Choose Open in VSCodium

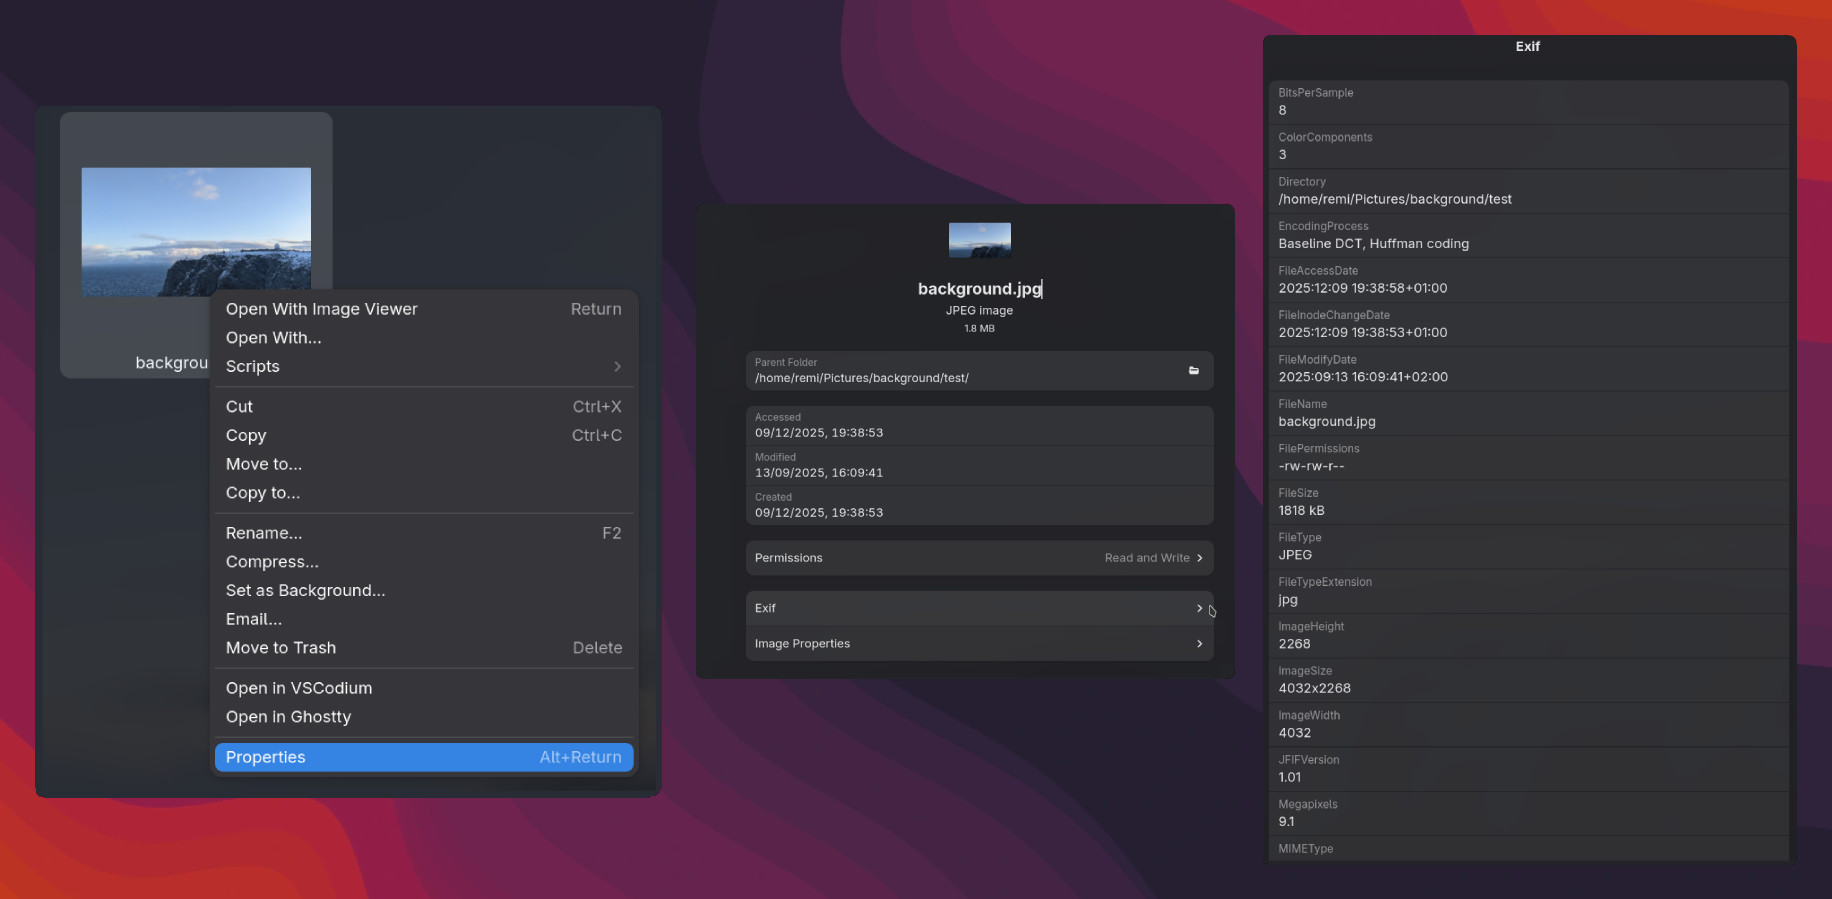(x=299, y=688)
